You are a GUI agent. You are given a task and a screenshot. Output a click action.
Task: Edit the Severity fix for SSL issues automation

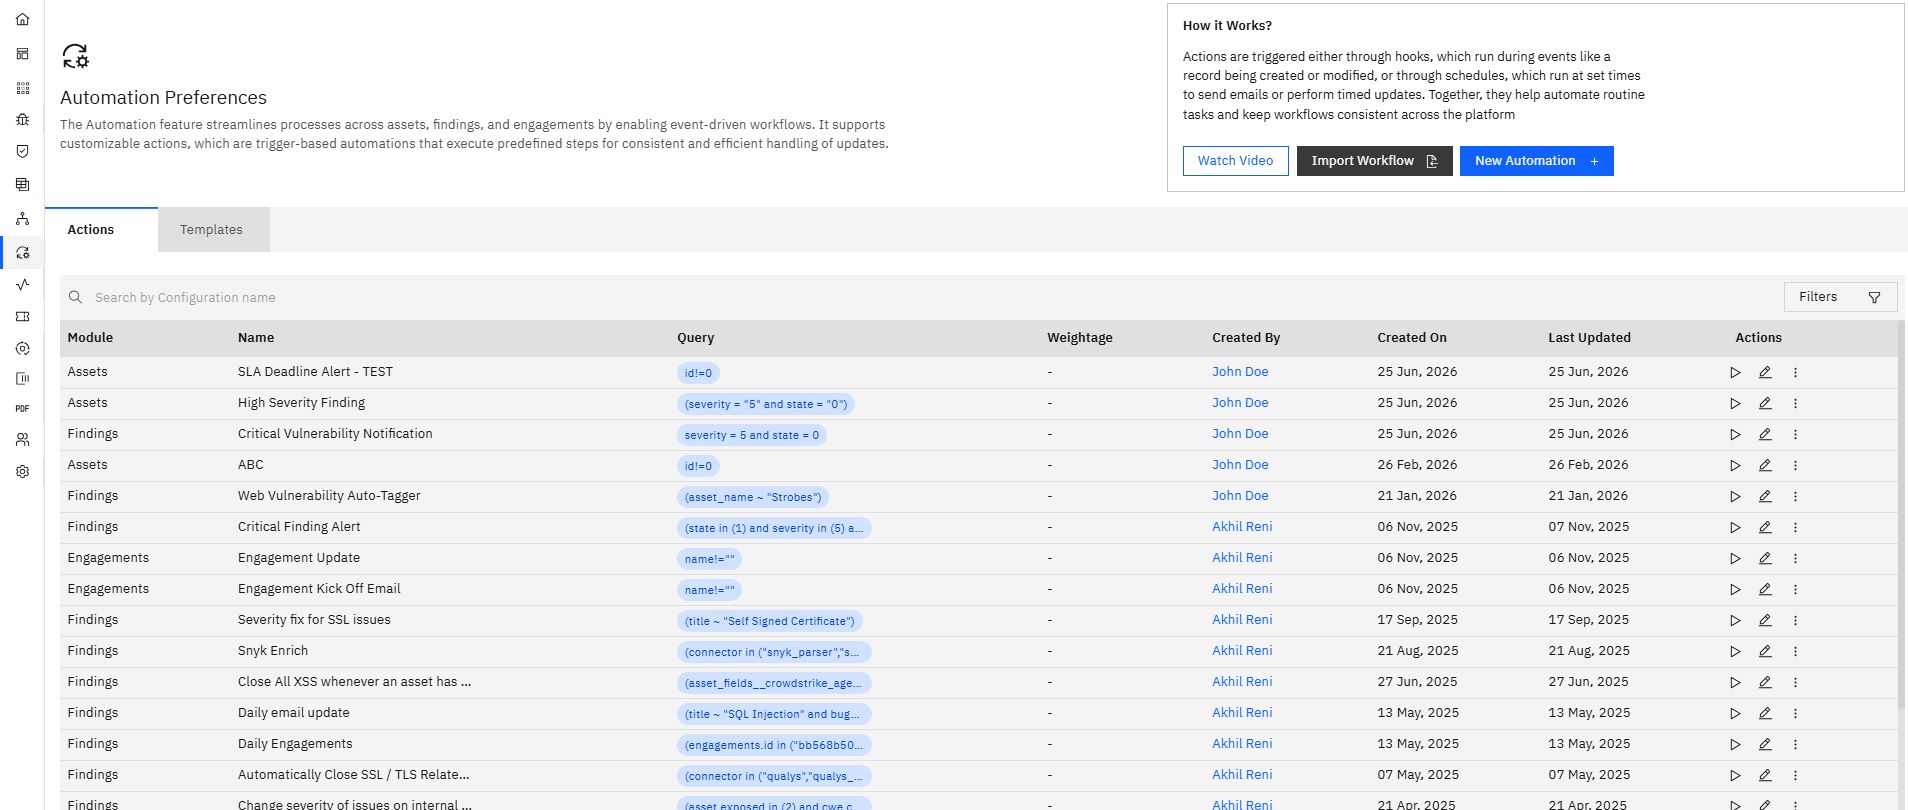click(x=1765, y=621)
